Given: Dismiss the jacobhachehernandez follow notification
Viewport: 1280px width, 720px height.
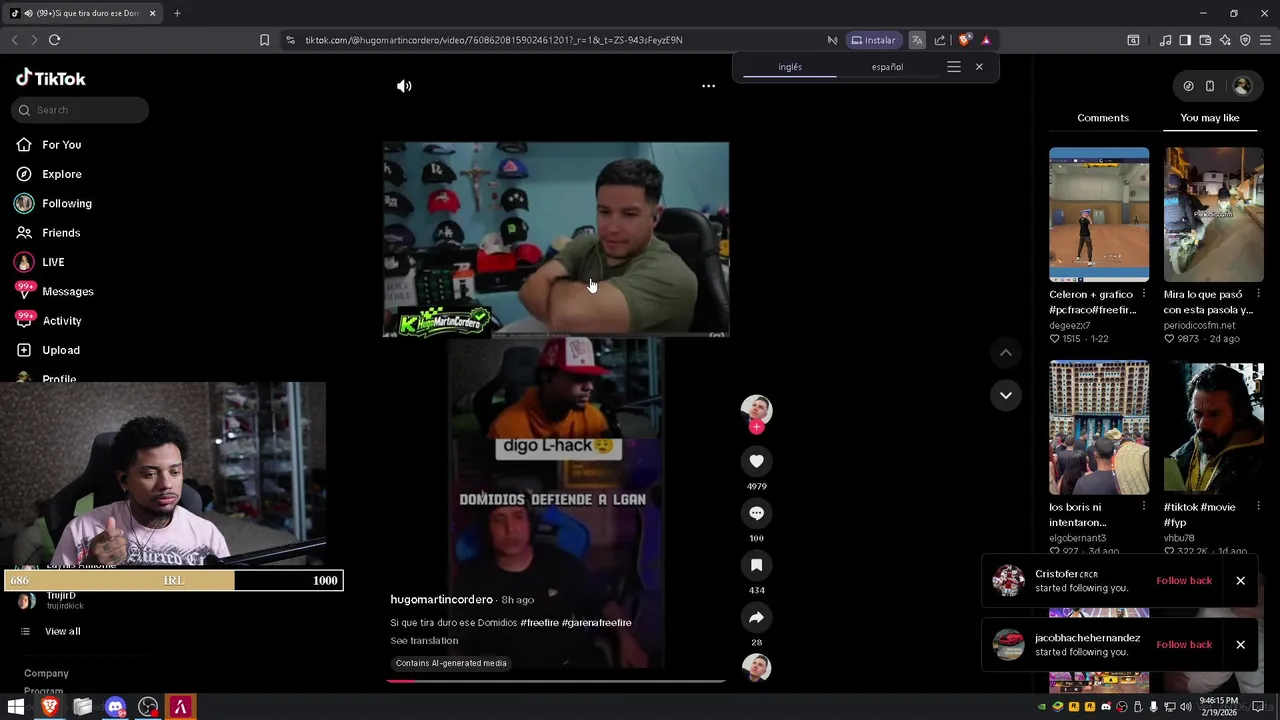Looking at the screenshot, I should (1240, 644).
